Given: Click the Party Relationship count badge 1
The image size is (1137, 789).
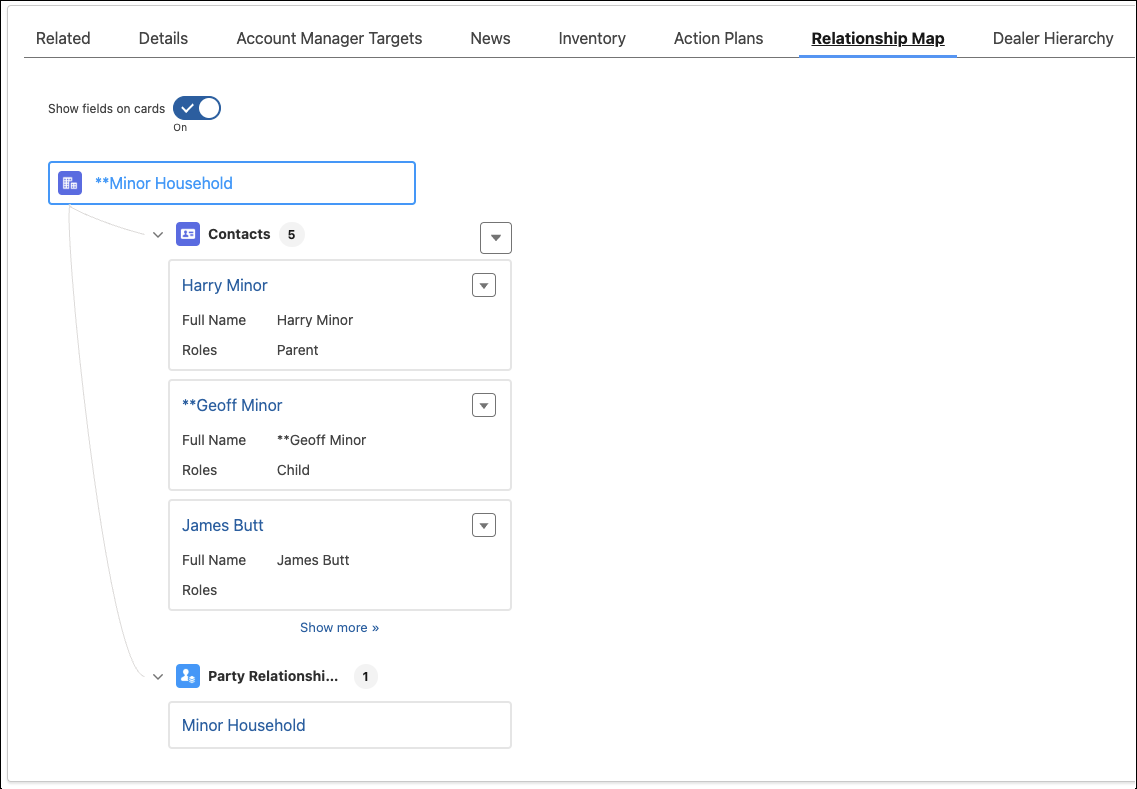Looking at the screenshot, I should pyautogui.click(x=365, y=677).
